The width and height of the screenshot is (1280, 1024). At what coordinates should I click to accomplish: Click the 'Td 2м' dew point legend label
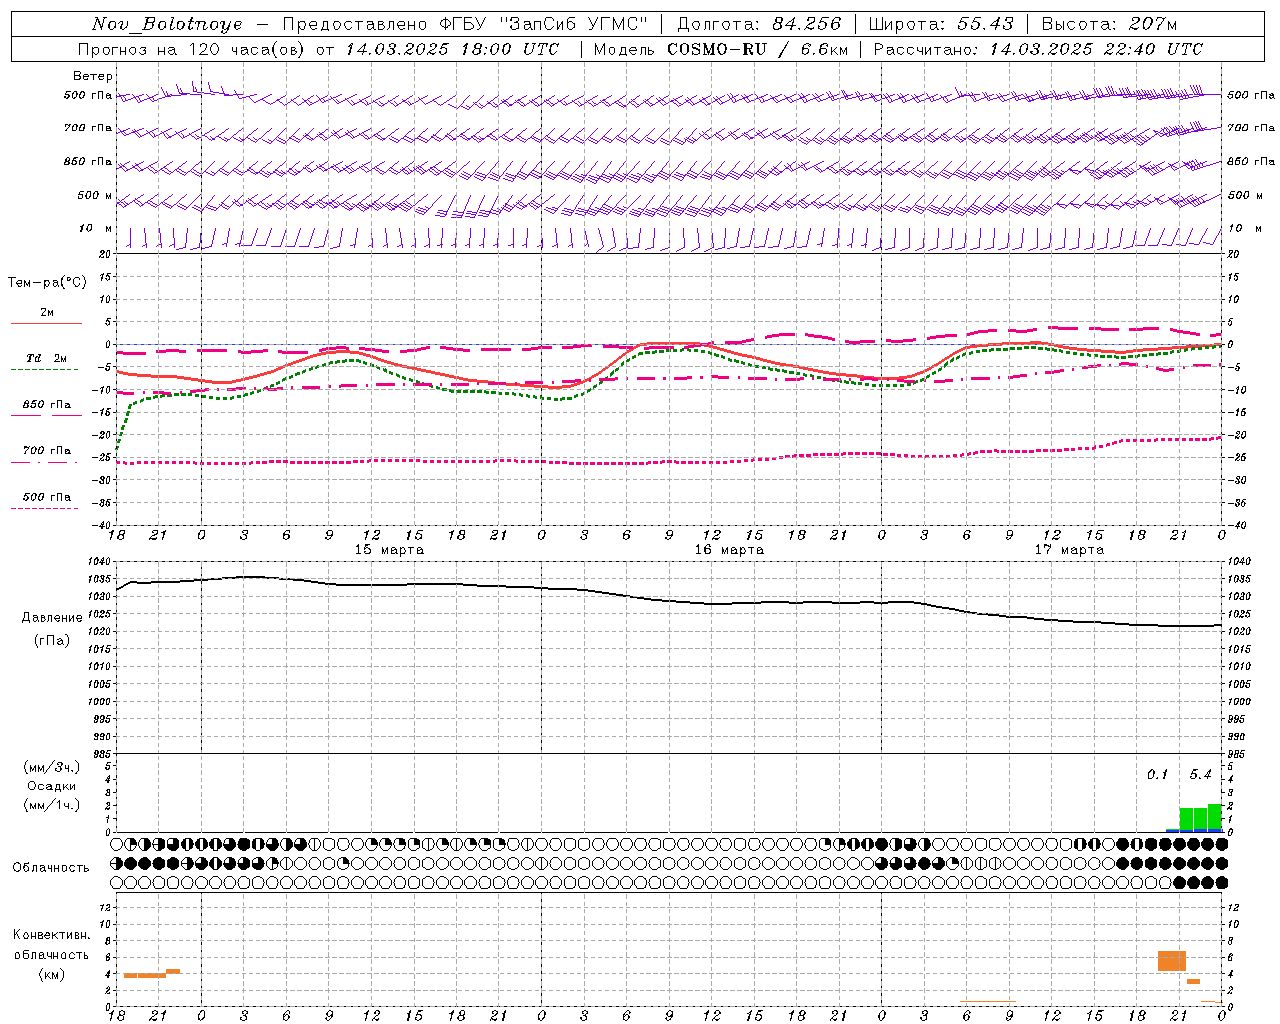tap(46, 358)
